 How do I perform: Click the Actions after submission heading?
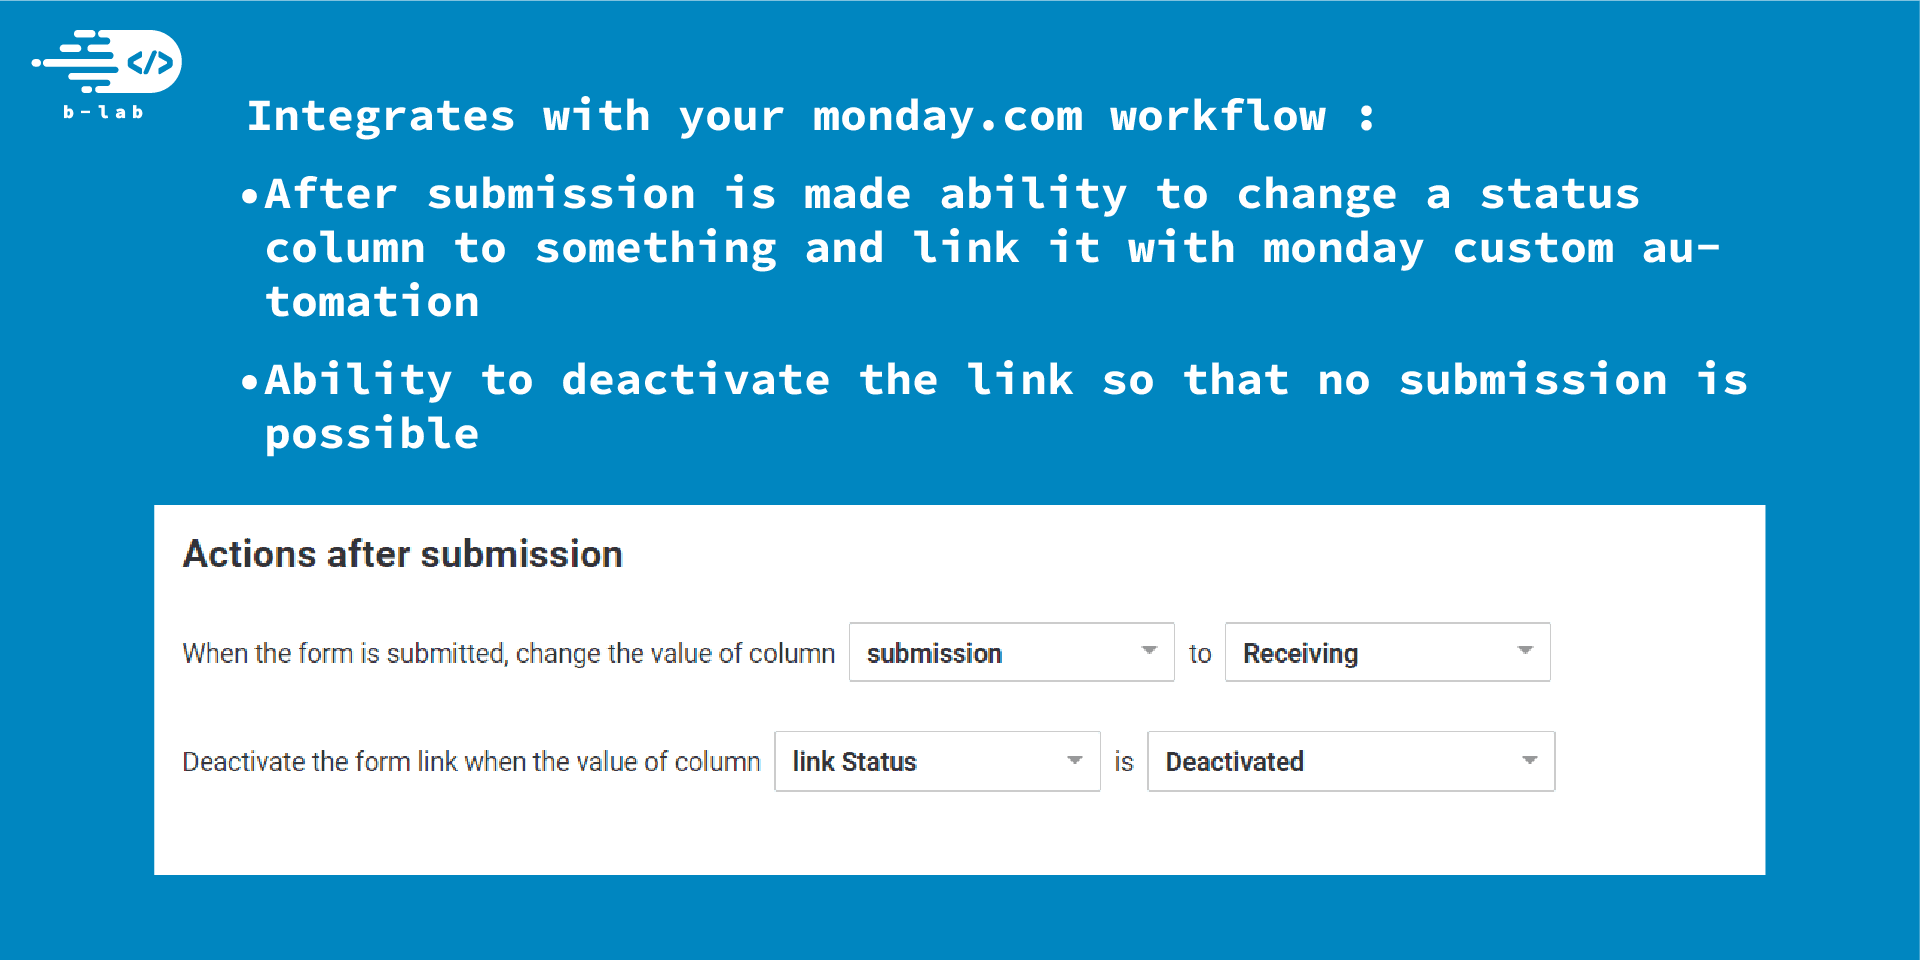pos(402,554)
